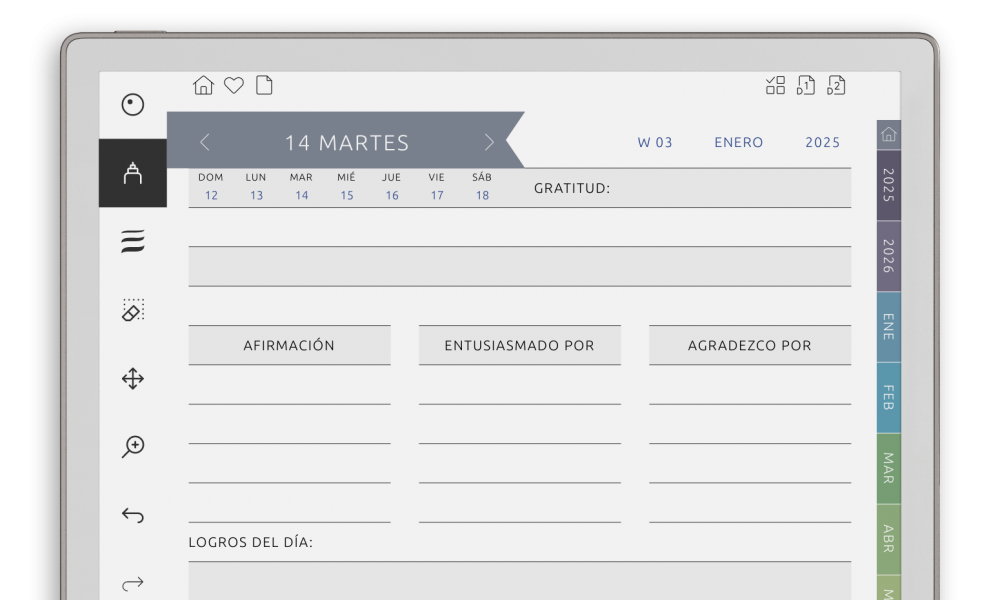1000x600 pixels.
Task: Jump to Thursday 16 in week strip
Action: point(392,195)
